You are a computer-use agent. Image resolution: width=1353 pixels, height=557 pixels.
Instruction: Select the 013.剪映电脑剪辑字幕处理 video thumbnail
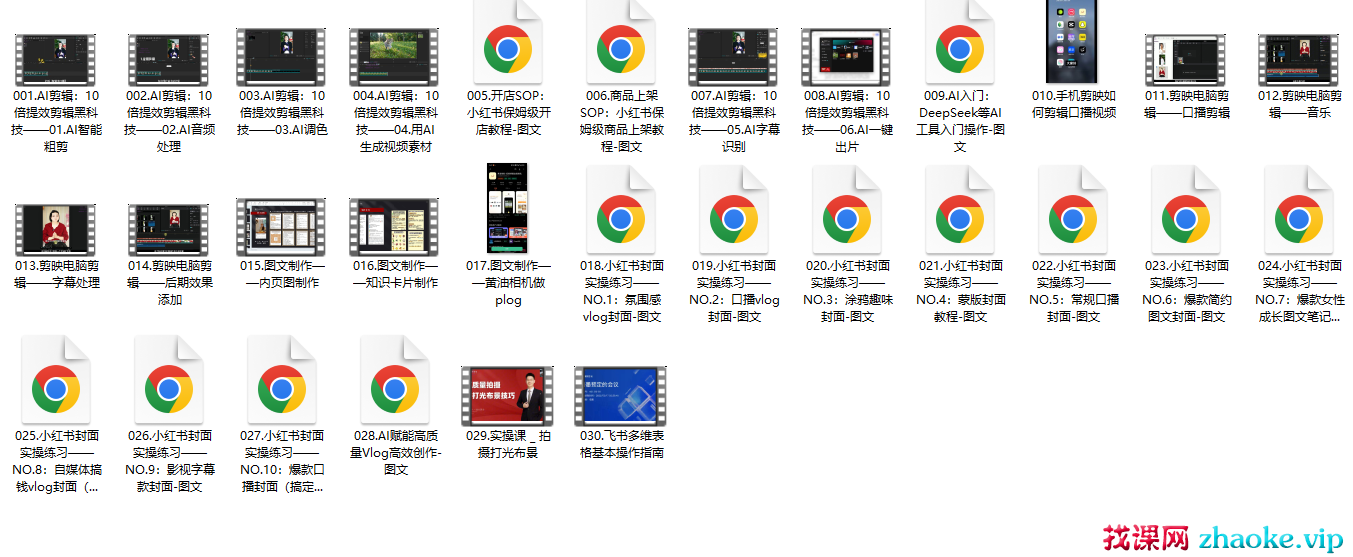coord(56,230)
